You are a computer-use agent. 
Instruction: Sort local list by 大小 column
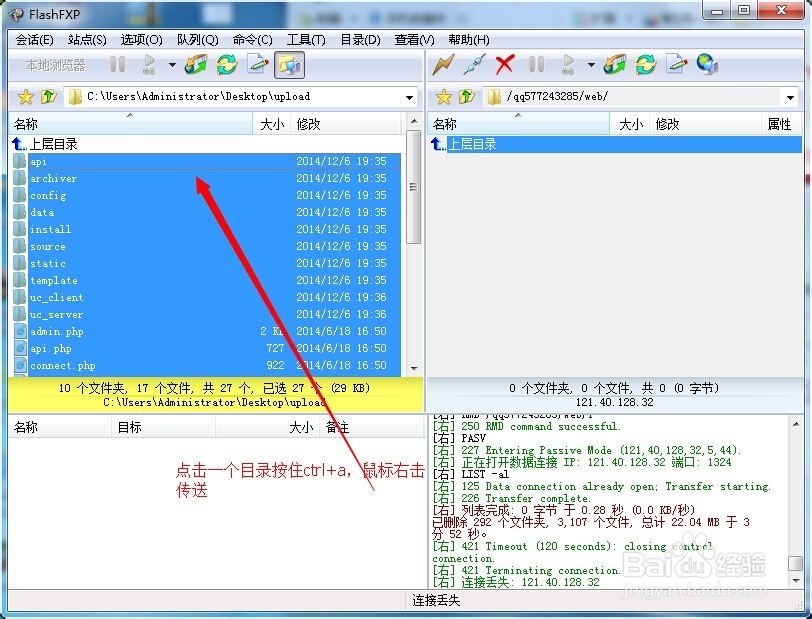point(271,124)
